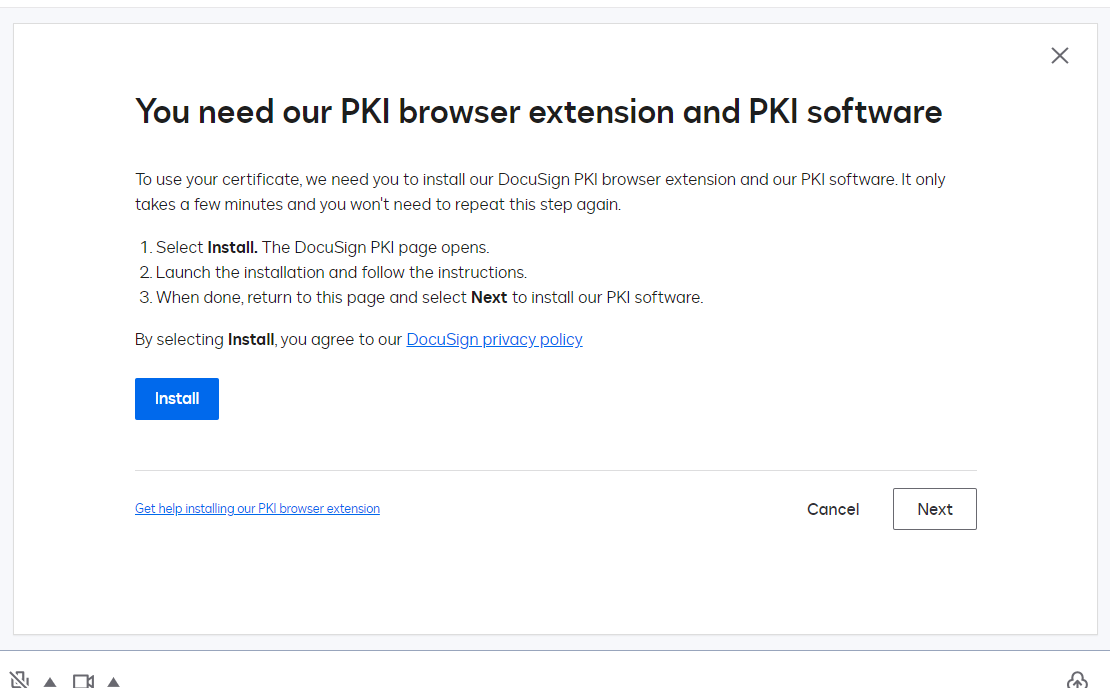The height and width of the screenshot is (688, 1110).
Task: Toggle the muted microphone icon
Action: tap(19, 681)
